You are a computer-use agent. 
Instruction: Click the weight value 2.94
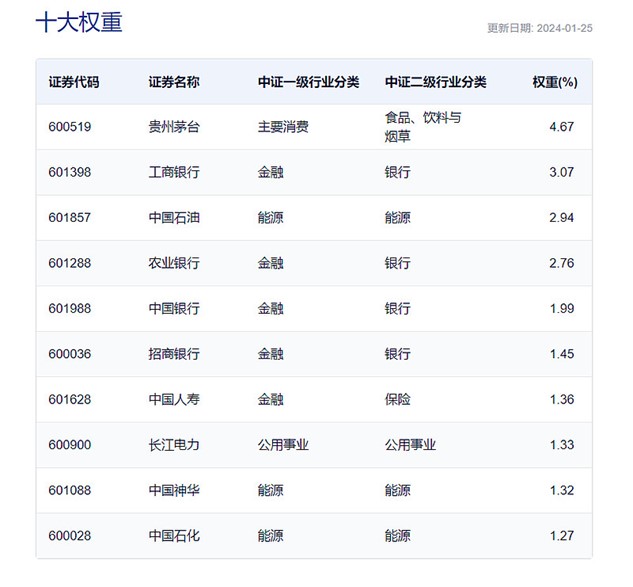(562, 218)
